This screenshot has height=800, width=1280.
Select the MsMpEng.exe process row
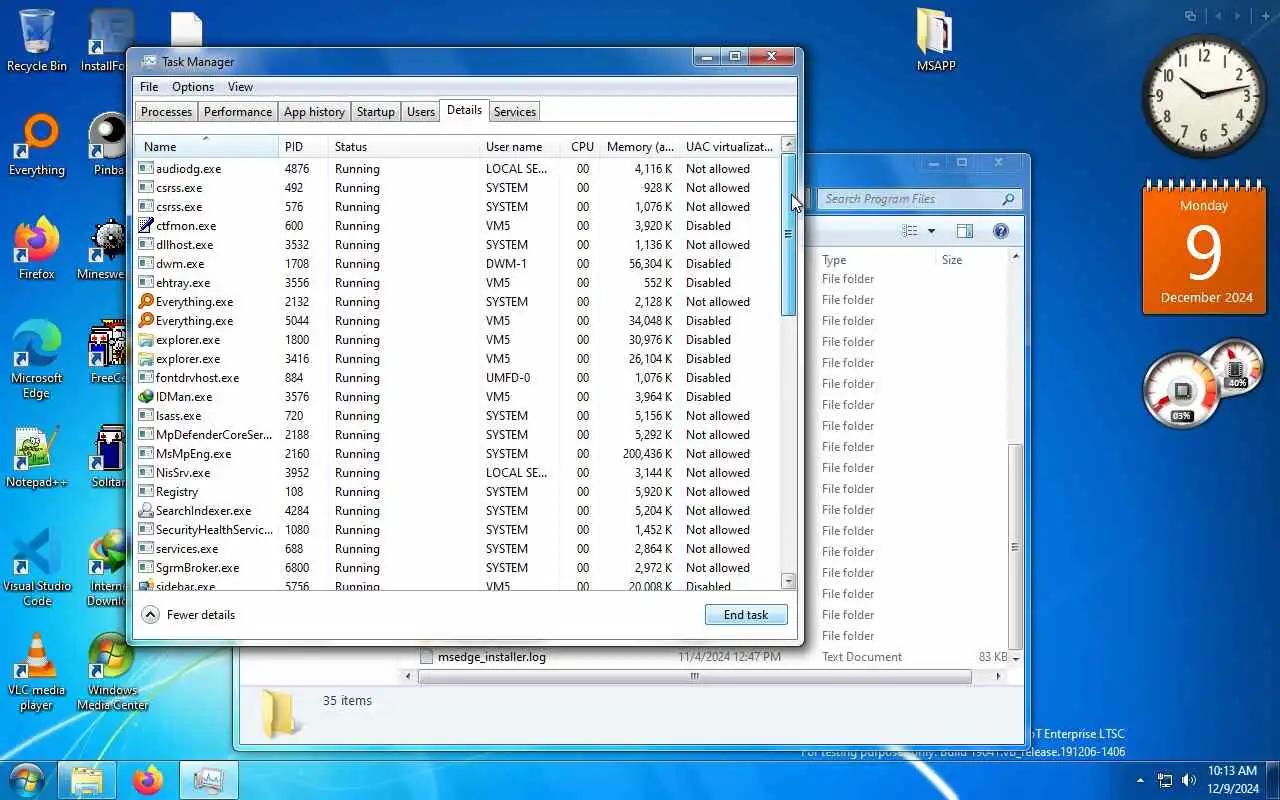coord(458,454)
